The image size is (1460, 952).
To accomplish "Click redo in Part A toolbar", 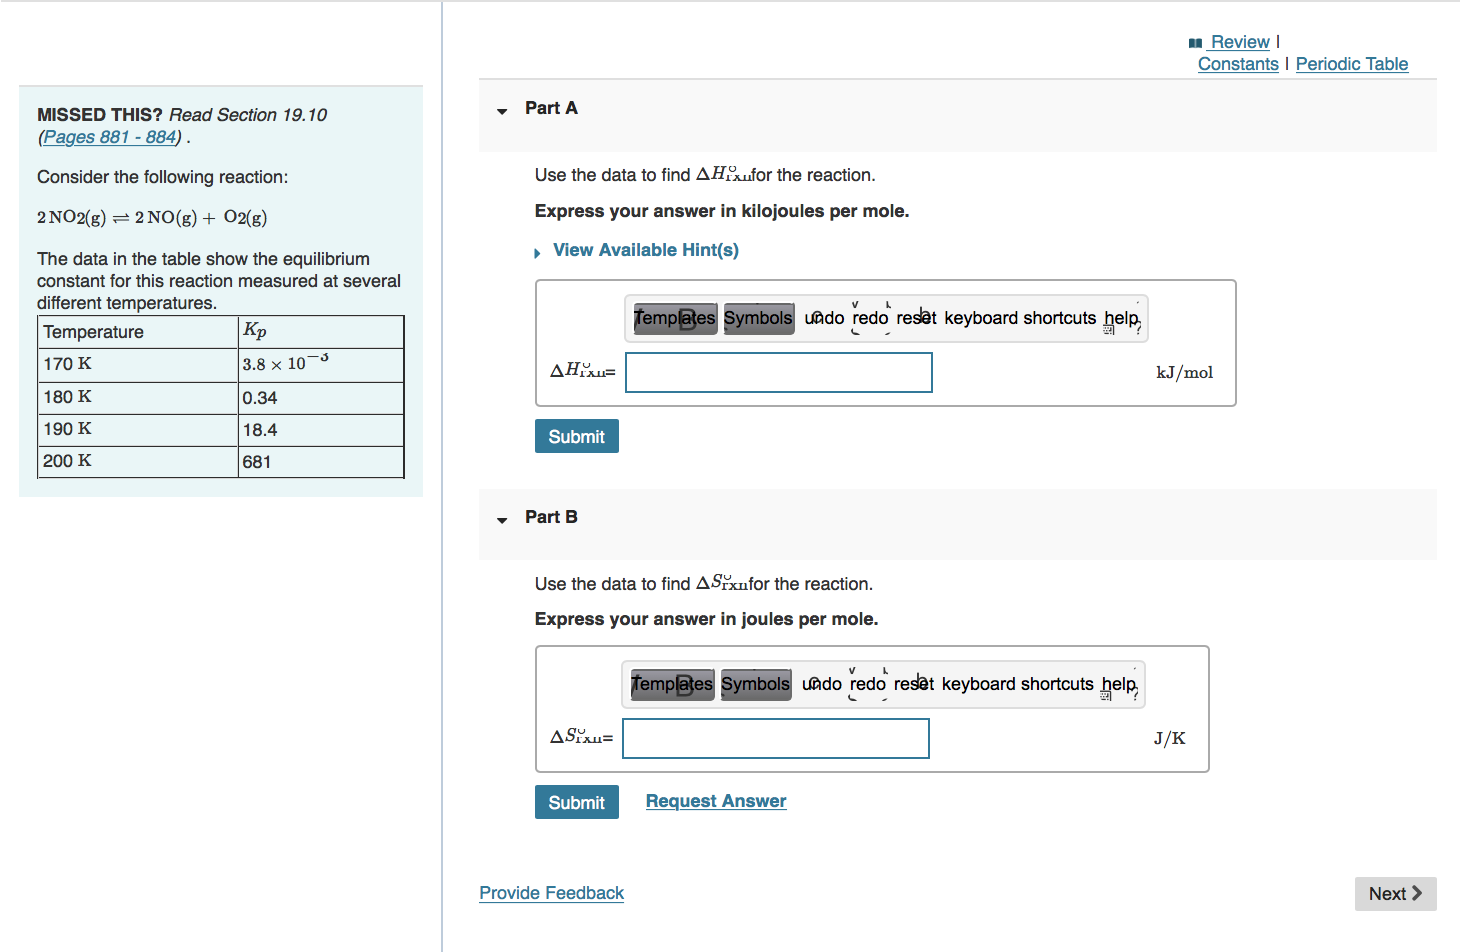I will point(870,318).
